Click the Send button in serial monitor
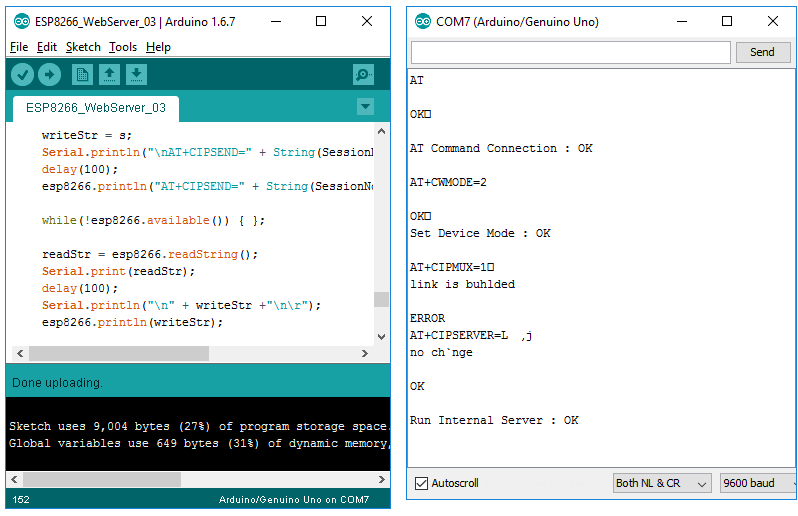Image resolution: width=798 pixels, height=516 pixels. (x=762, y=52)
